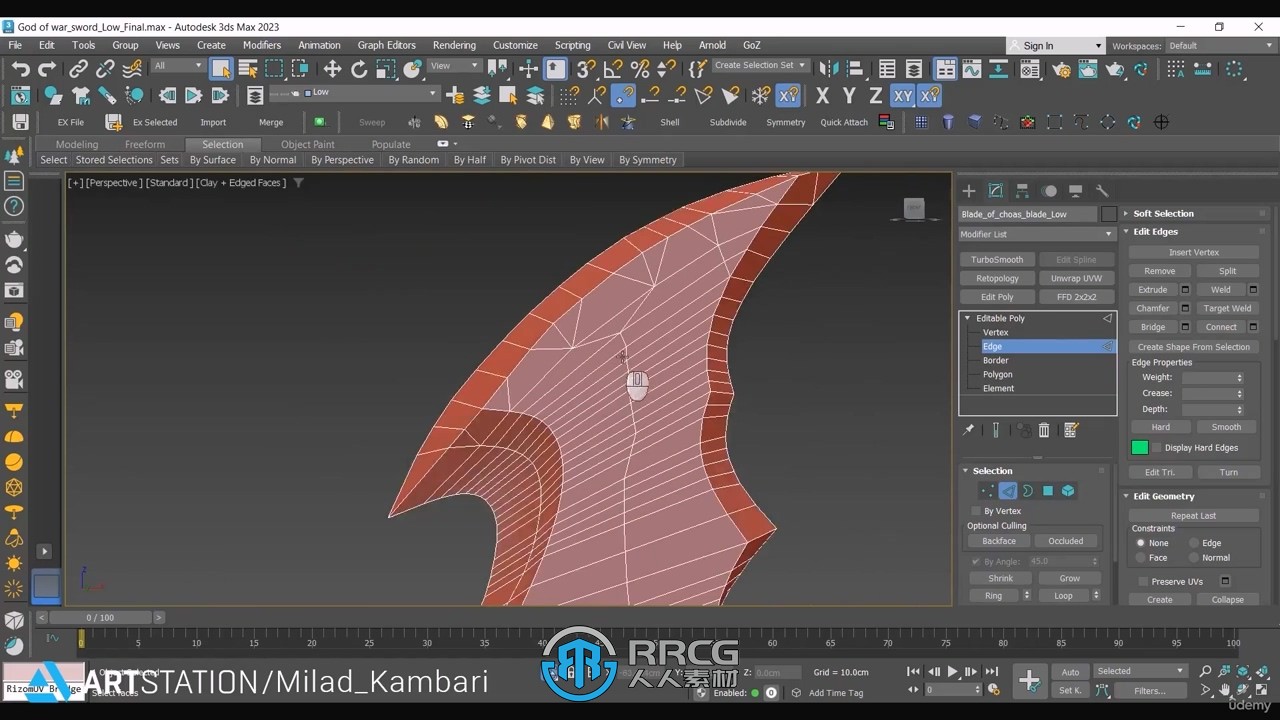Click the TurboSmooth modifier button
Image resolution: width=1280 pixels, height=720 pixels.
click(x=997, y=259)
